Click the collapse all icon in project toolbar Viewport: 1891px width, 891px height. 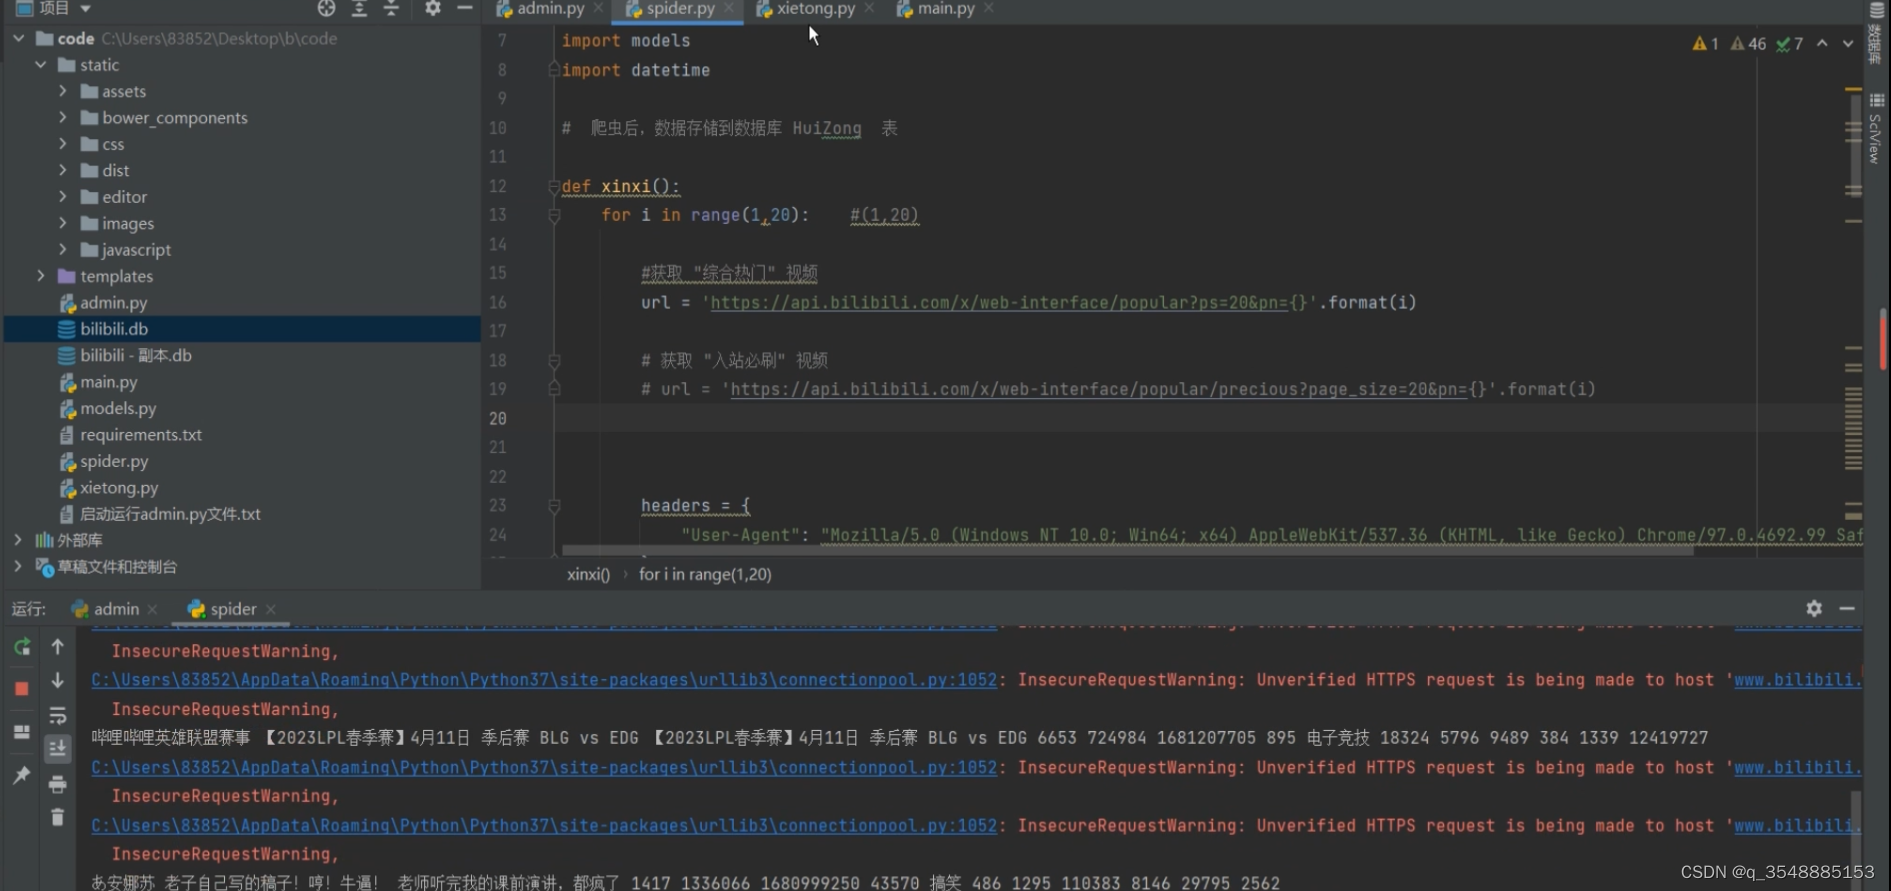[391, 8]
